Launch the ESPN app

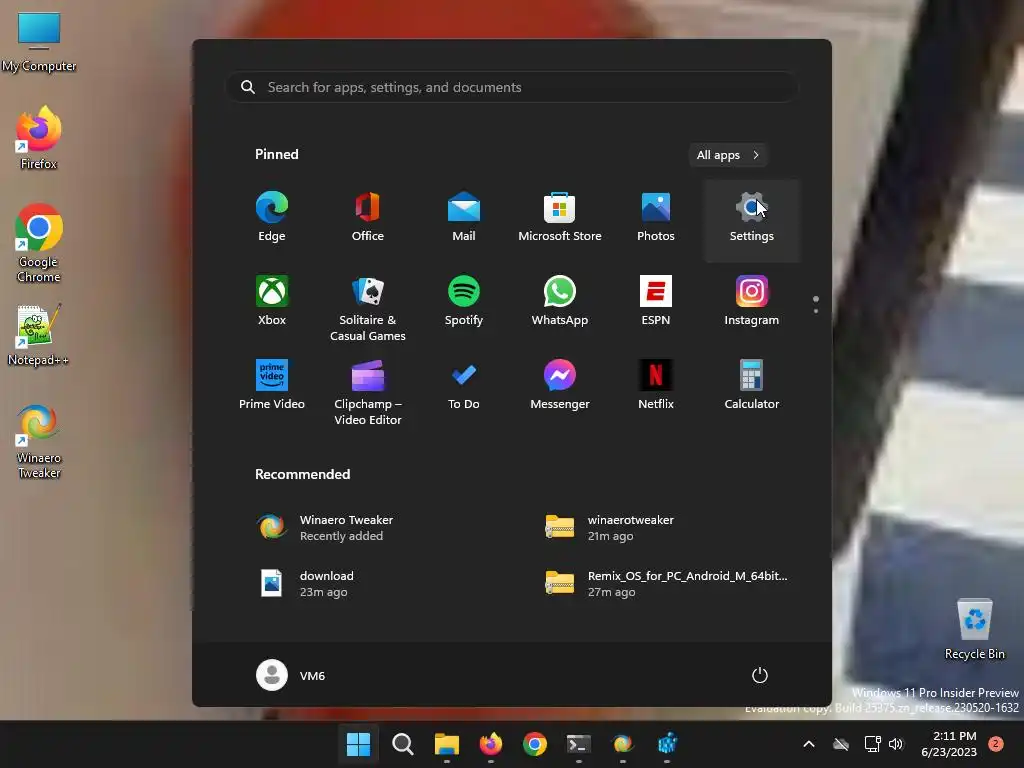click(x=656, y=301)
